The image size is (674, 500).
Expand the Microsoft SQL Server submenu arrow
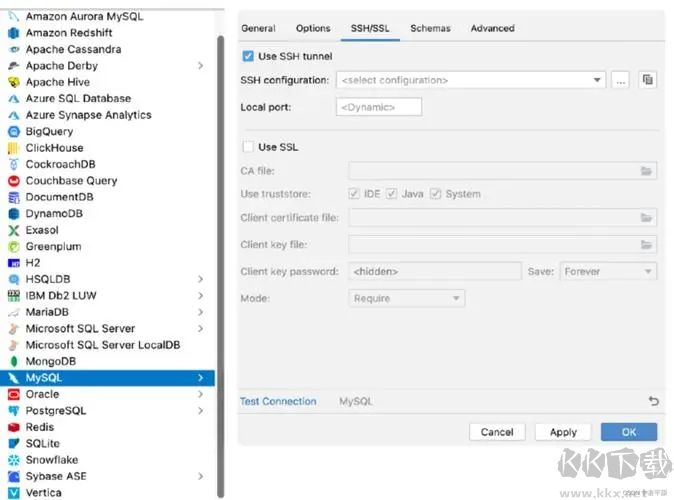(200, 329)
